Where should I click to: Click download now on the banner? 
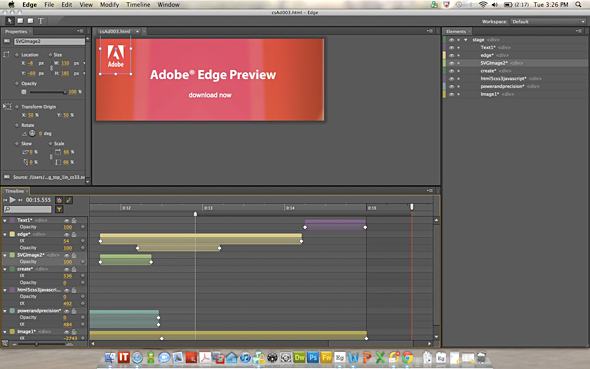pyautogui.click(x=210, y=95)
